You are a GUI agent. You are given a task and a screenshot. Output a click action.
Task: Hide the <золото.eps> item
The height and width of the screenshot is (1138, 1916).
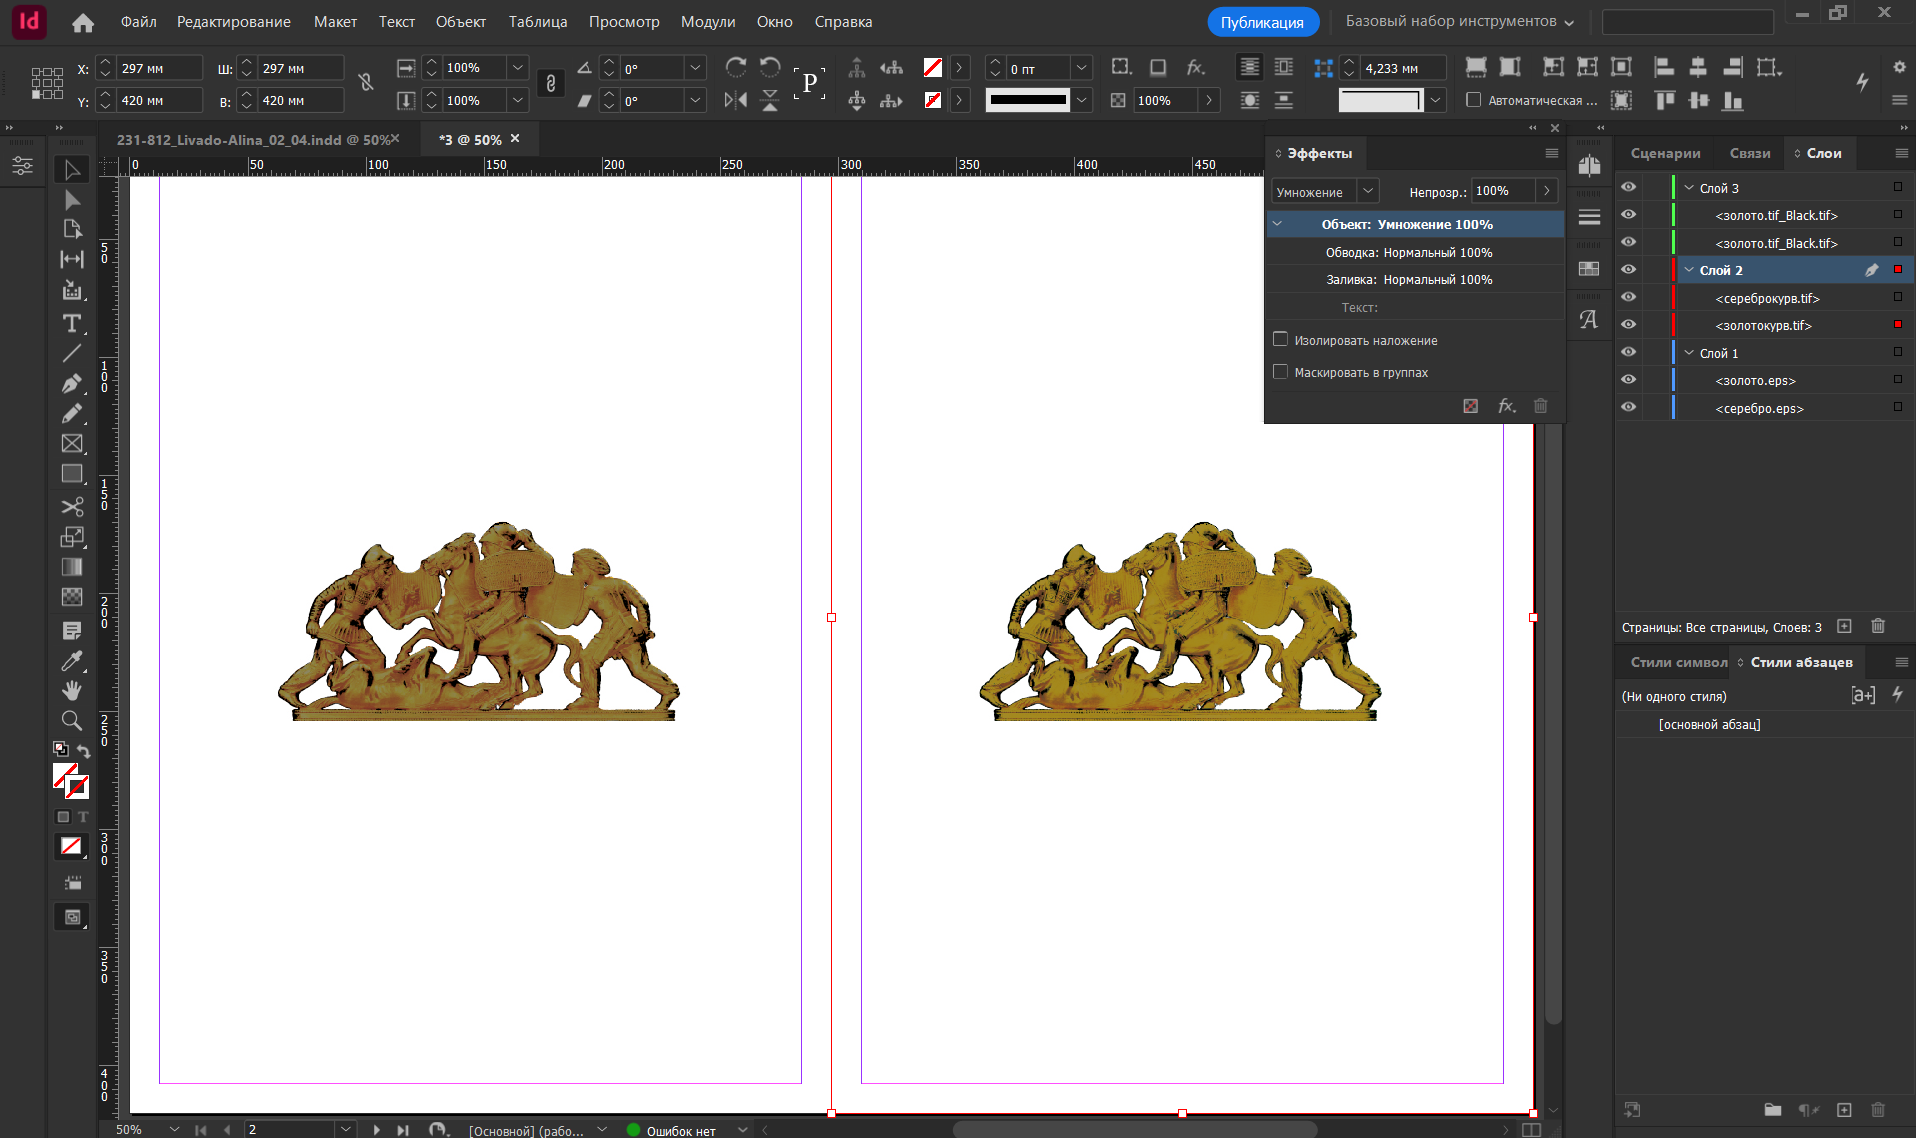pos(1629,380)
